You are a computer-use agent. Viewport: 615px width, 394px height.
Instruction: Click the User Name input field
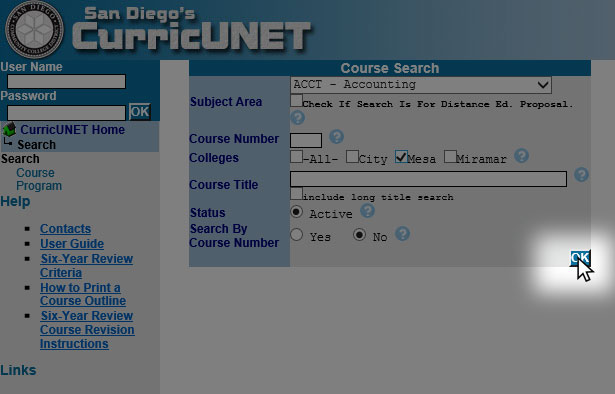(x=66, y=82)
